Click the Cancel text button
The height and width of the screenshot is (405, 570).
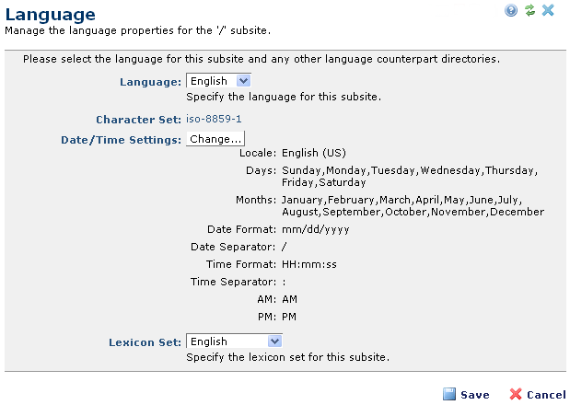coord(546,395)
